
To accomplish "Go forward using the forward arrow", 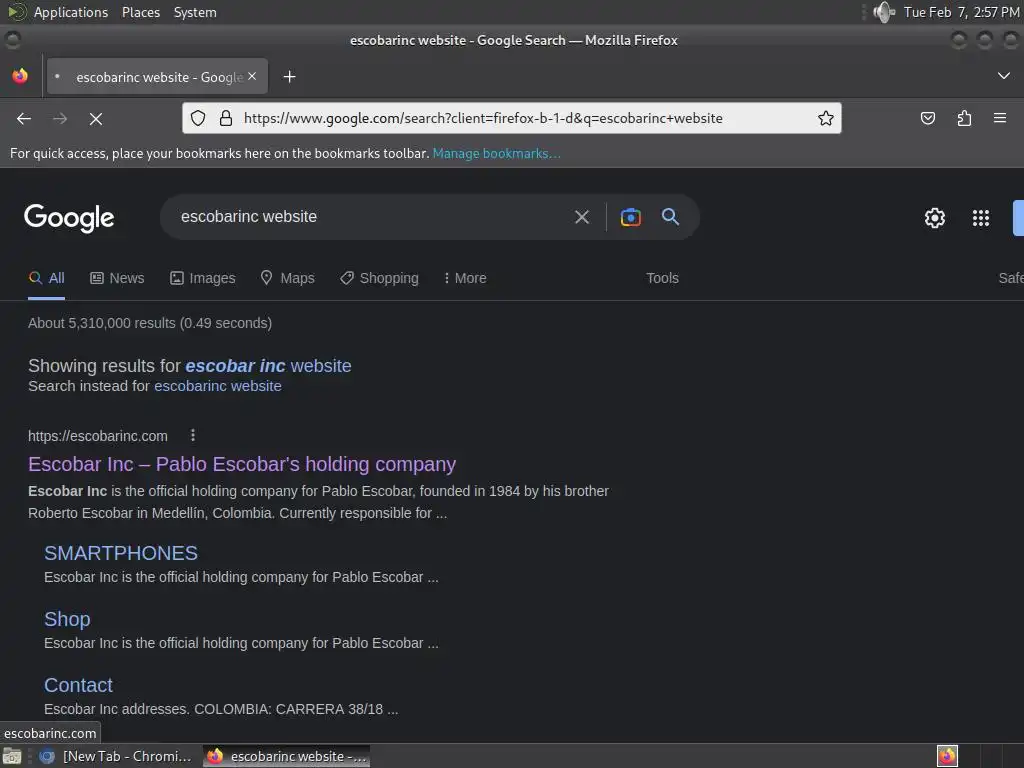I will tap(60, 118).
